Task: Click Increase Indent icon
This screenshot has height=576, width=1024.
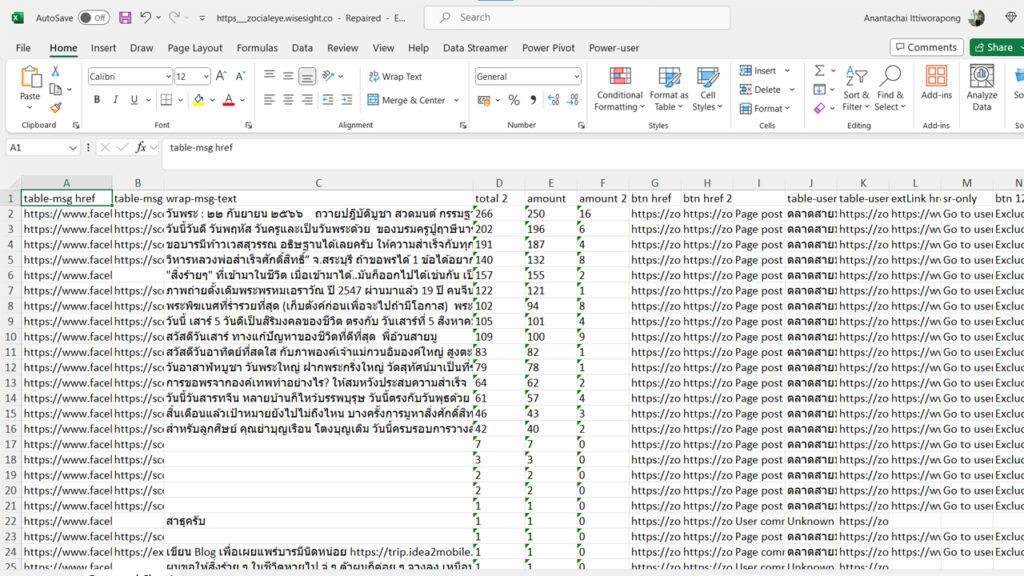Action: (x=347, y=100)
